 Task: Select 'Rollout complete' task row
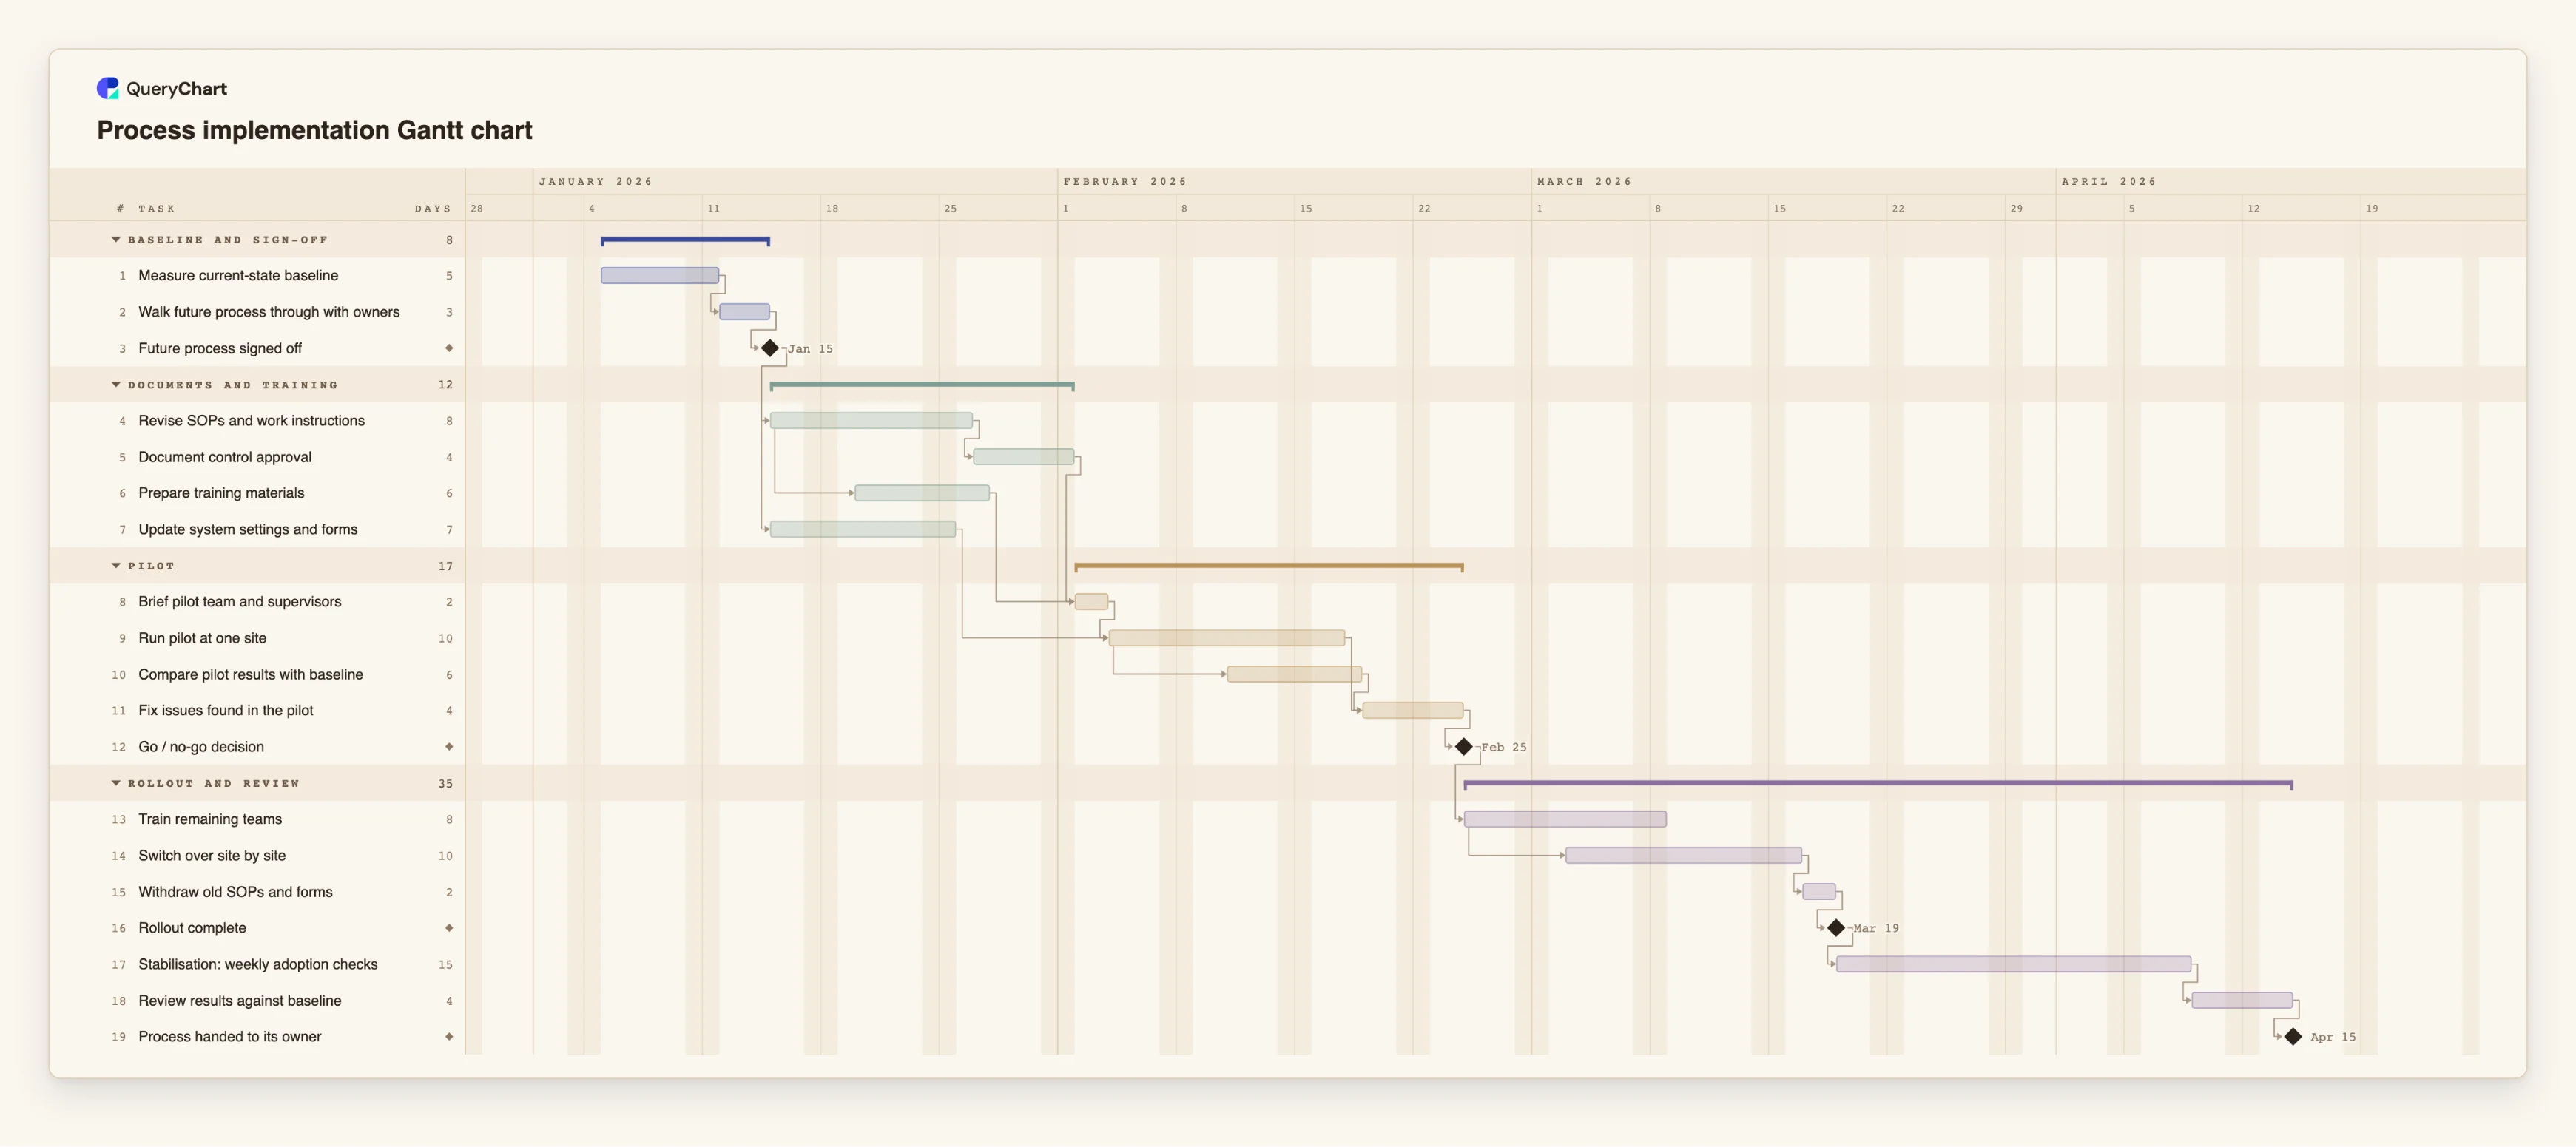point(257,928)
